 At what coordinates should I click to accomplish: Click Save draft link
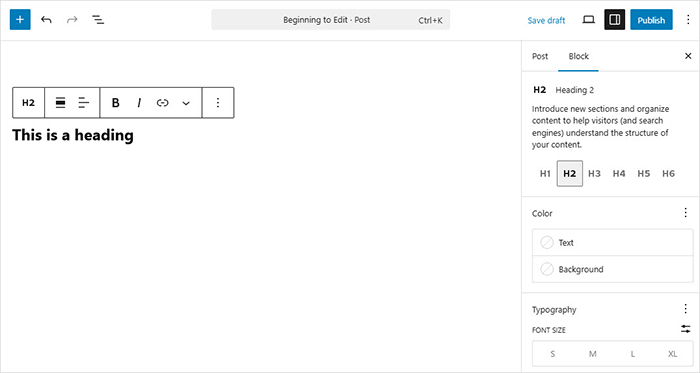[546, 20]
